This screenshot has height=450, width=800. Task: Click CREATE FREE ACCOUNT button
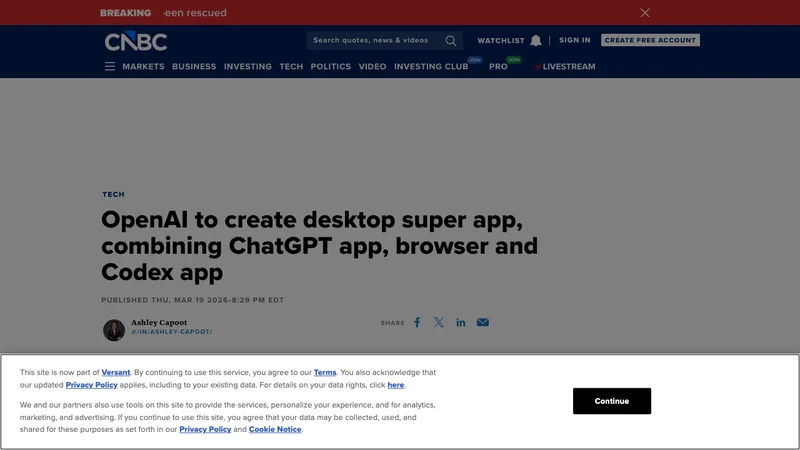[650, 40]
